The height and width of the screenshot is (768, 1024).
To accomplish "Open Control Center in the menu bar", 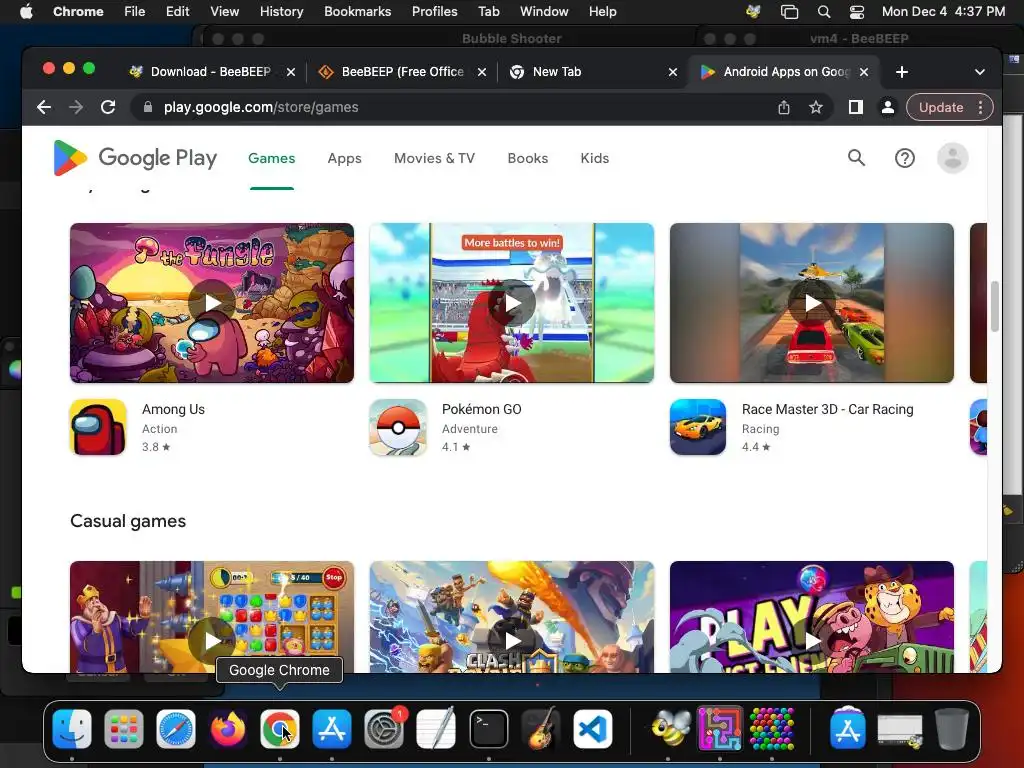I will coord(857,12).
